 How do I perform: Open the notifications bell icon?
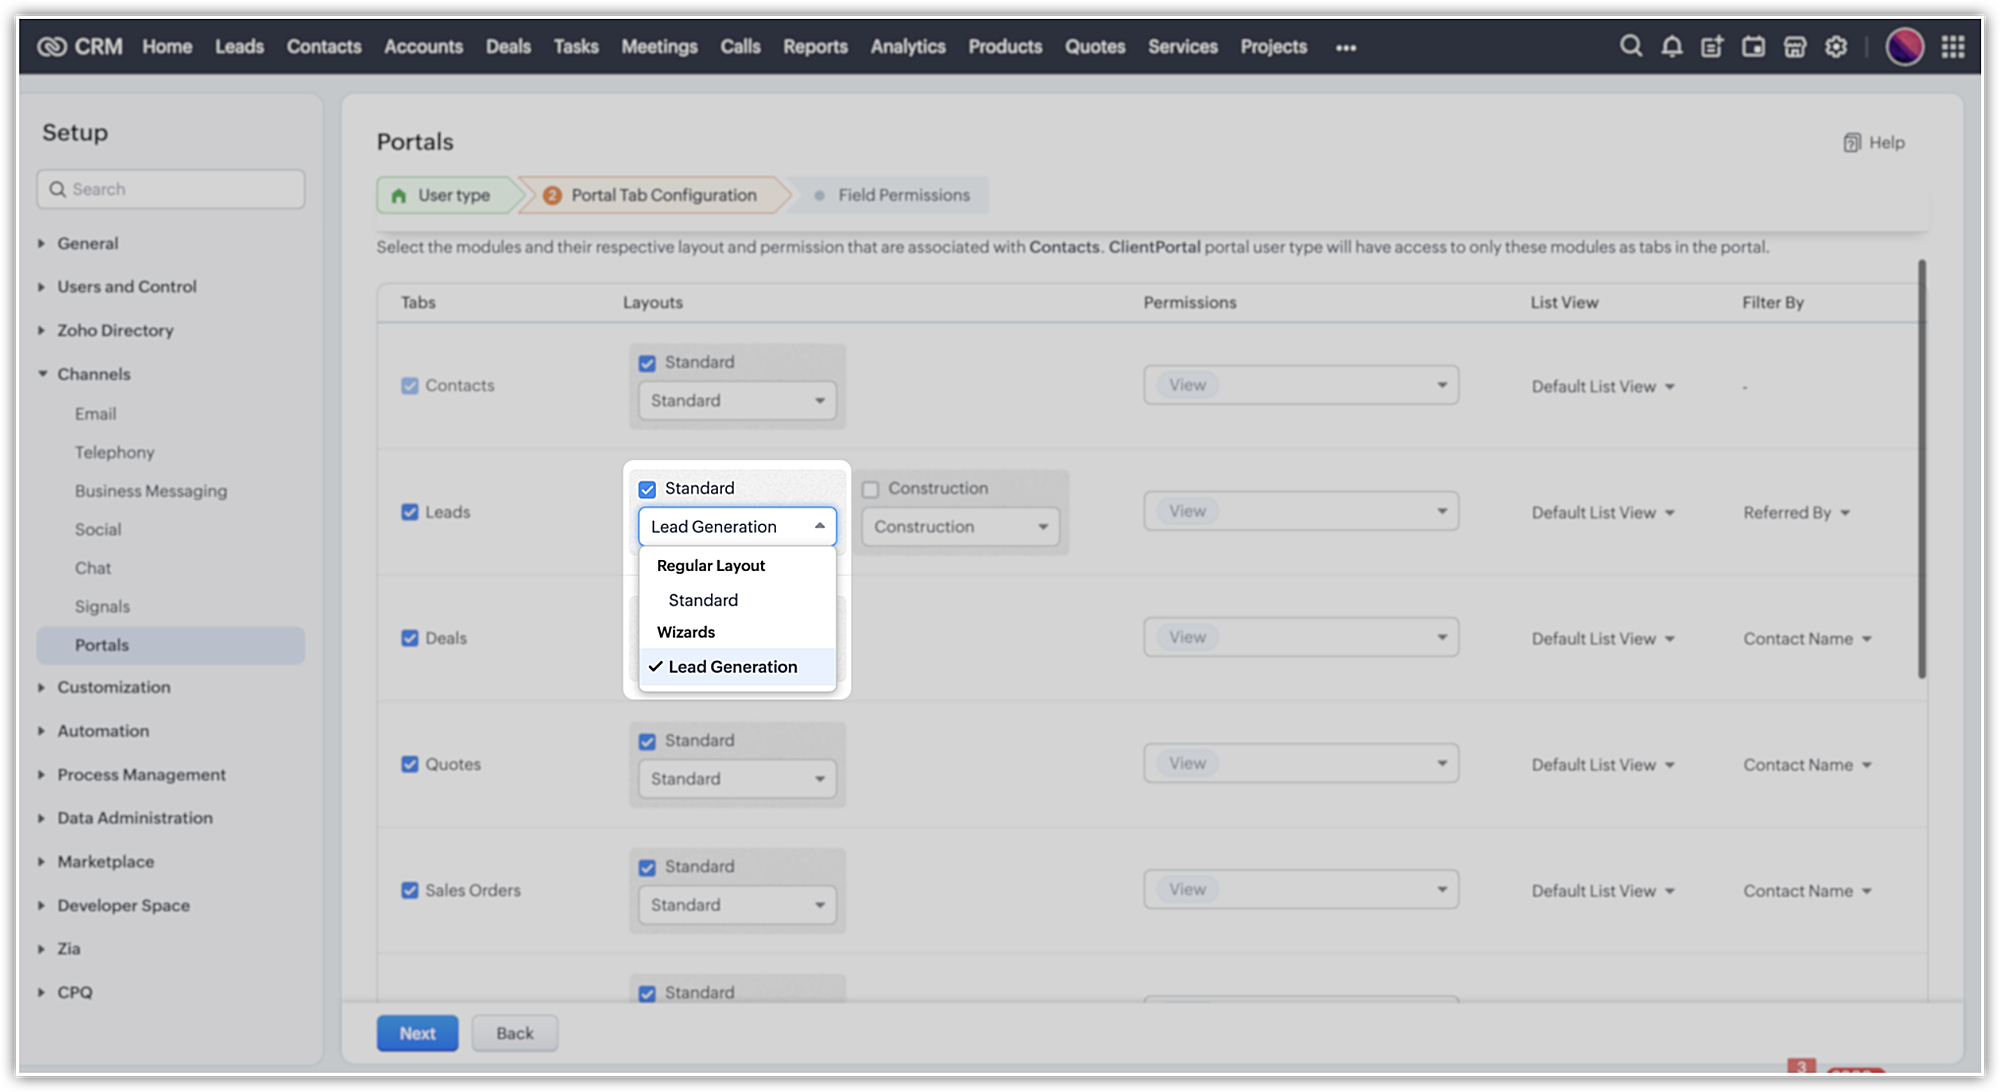coord(1671,46)
